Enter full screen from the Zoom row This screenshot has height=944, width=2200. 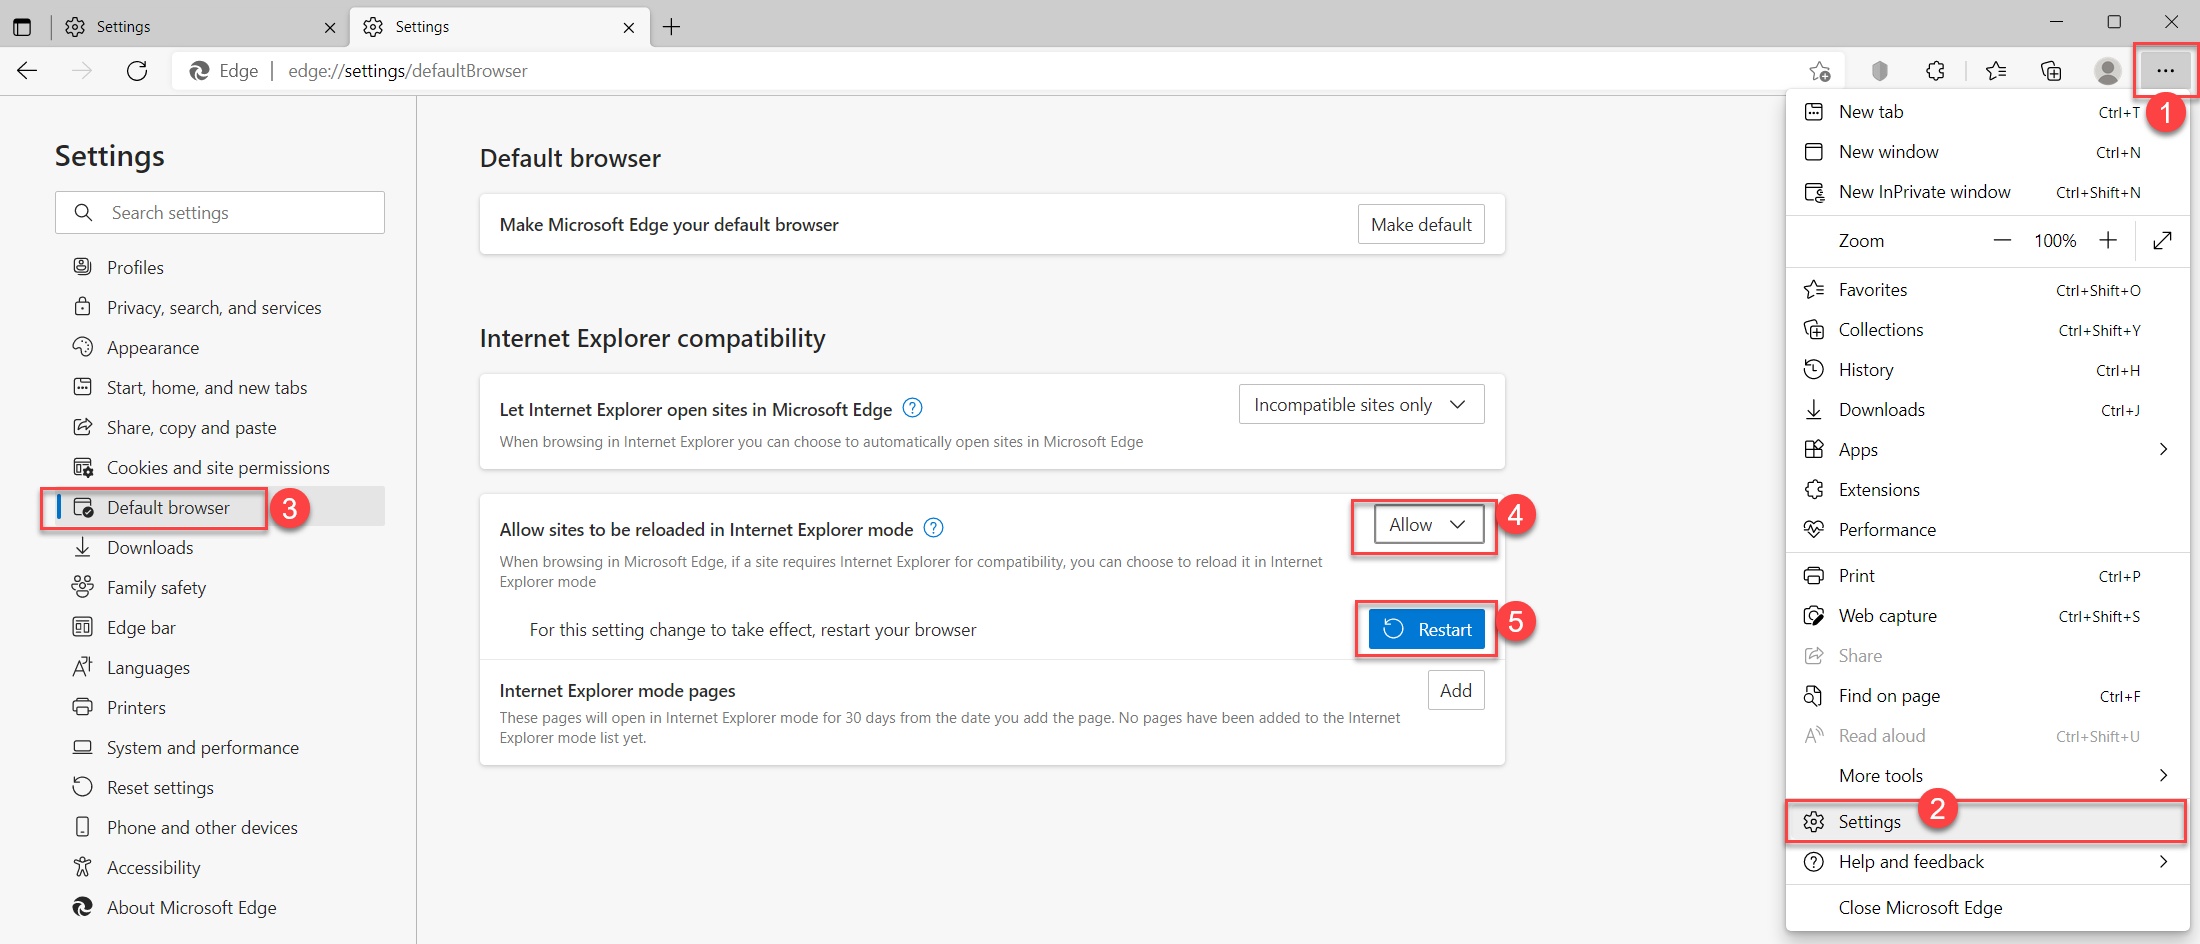2162,241
